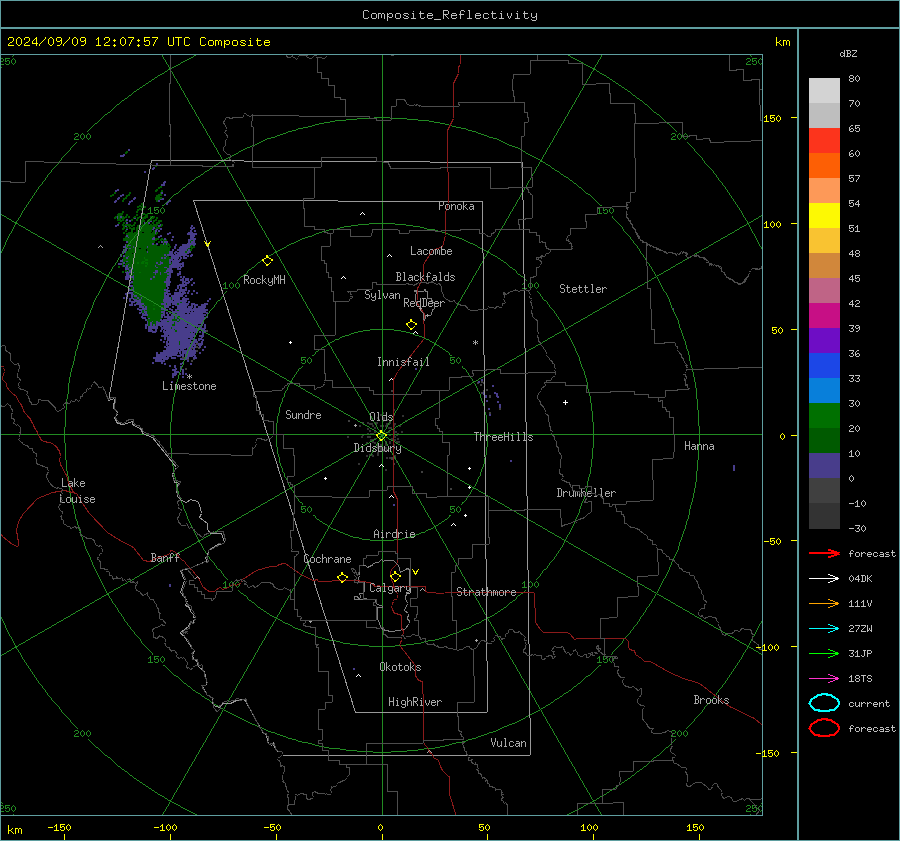Click the 31JP legend text
Image resolution: width=900 pixels, height=841 pixels.
point(860,653)
